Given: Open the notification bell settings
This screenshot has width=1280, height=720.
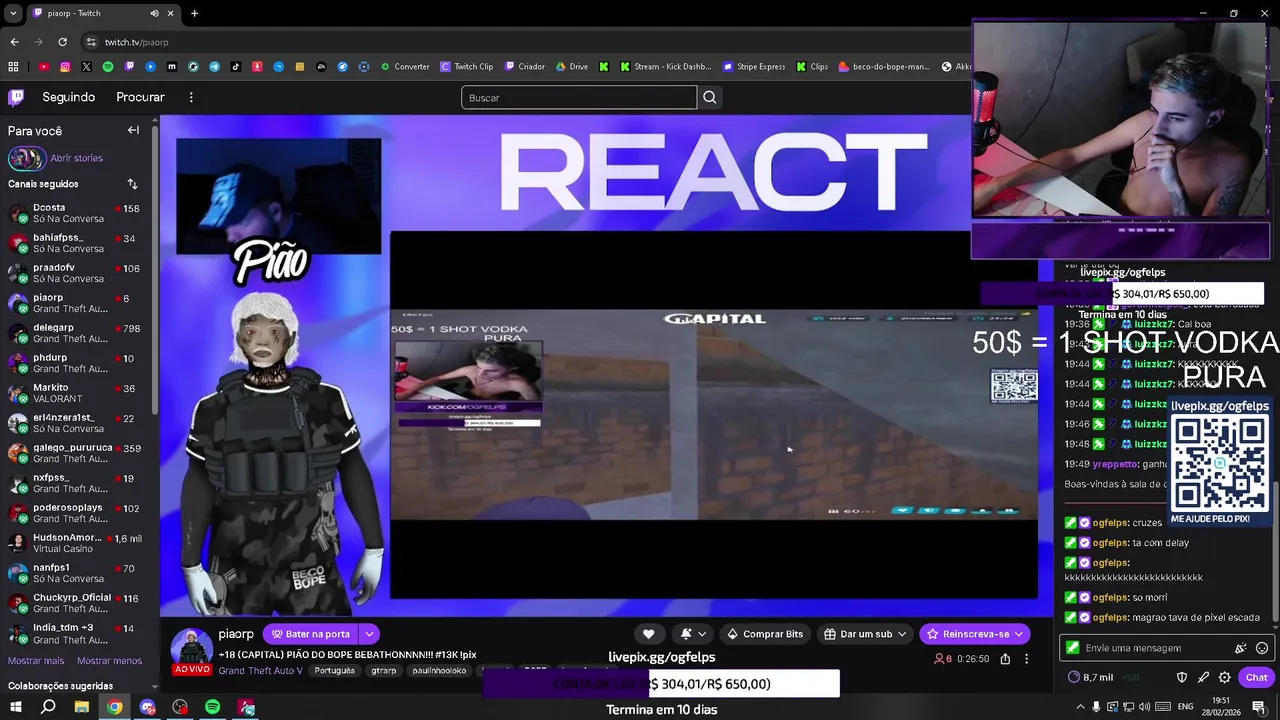Looking at the screenshot, I should tap(693, 634).
